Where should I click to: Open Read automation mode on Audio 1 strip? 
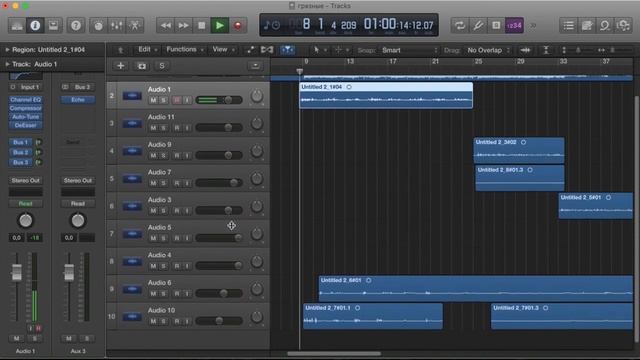pyautogui.click(x=25, y=203)
